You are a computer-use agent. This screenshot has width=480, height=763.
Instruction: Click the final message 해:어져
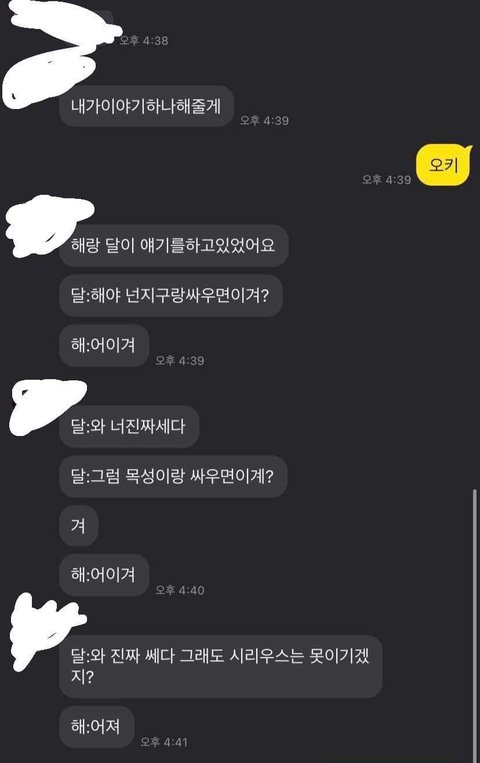coord(97,727)
